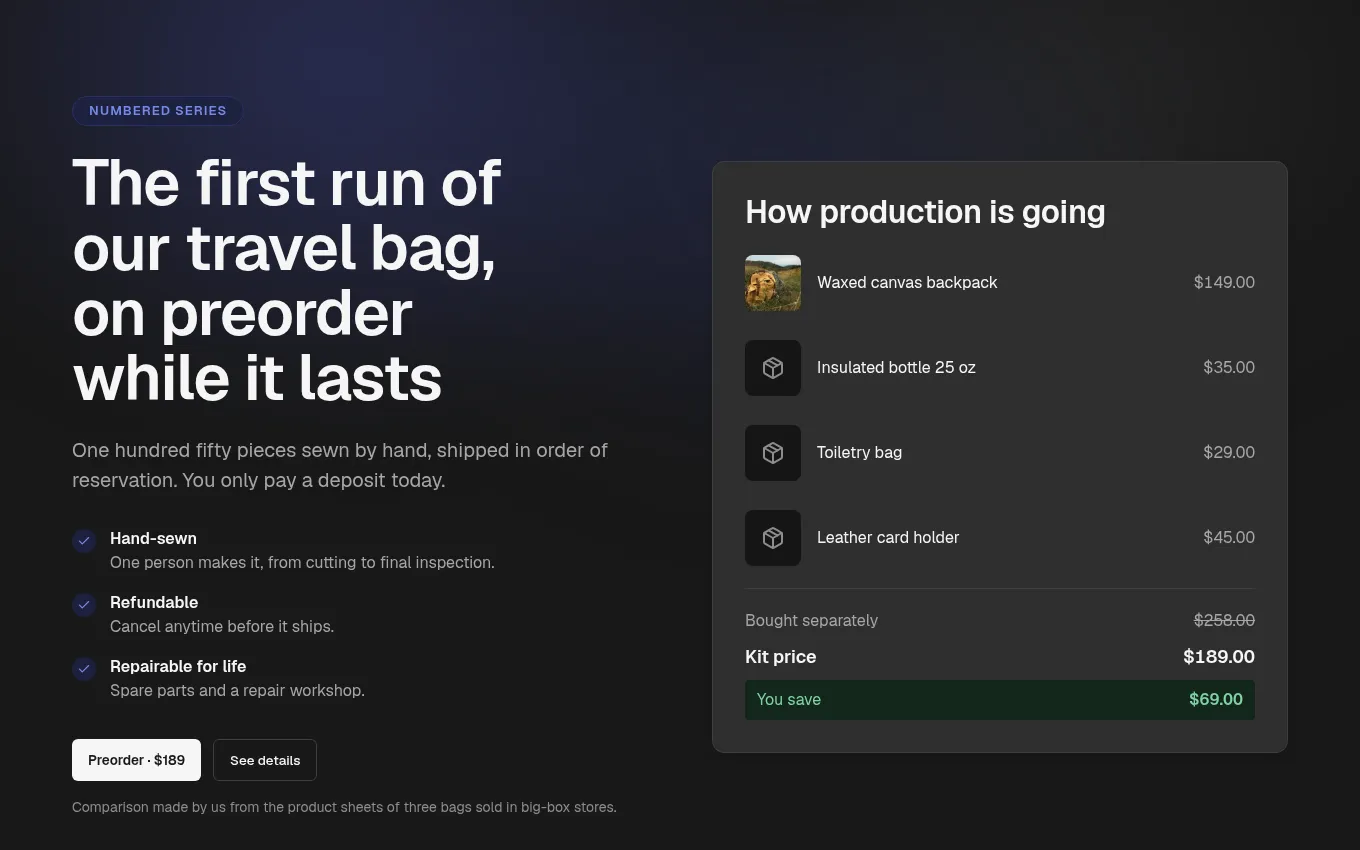Click the Leather card holder package icon
This screenshot has height=850, width=1360.
click(x=773, y=538)
